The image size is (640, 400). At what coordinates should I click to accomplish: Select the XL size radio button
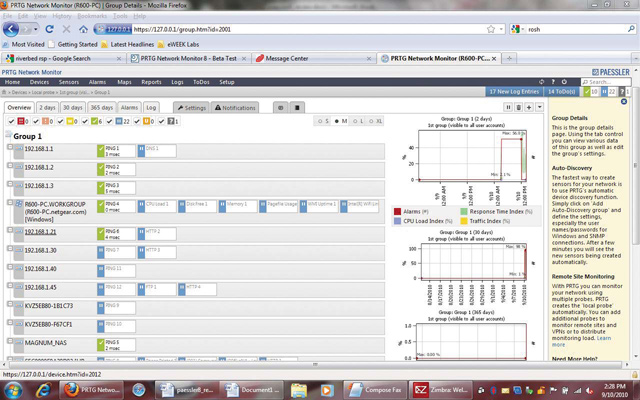click(371, 121)
